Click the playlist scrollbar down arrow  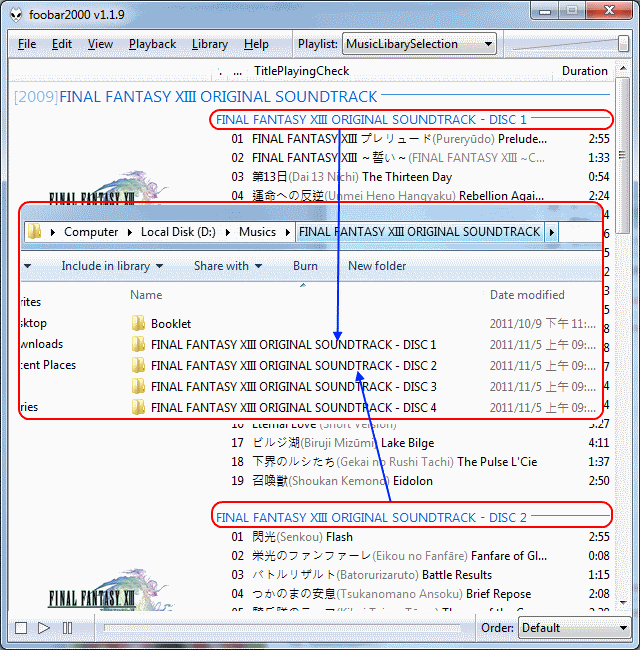click(623, 602)
